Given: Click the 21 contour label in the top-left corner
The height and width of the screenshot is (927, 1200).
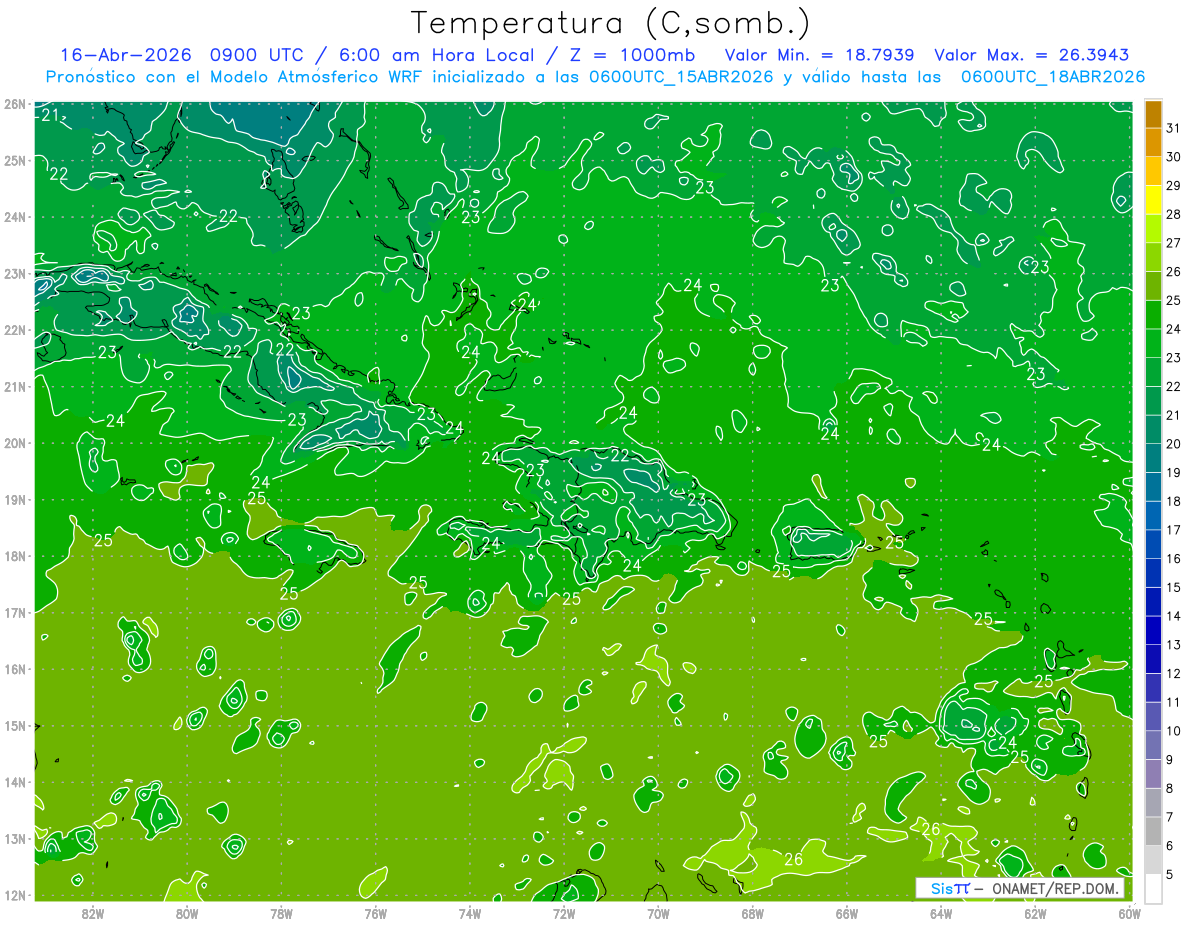Looking at the screenshot, I should 51,115.
